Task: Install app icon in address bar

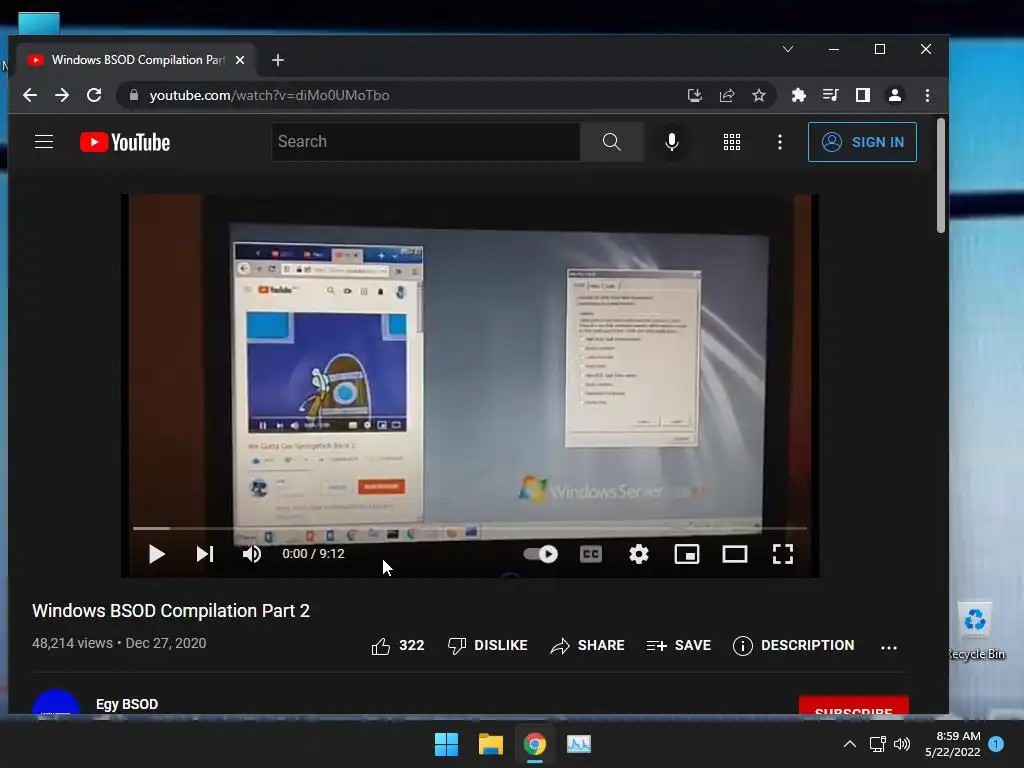Action: tap(695, 95)
